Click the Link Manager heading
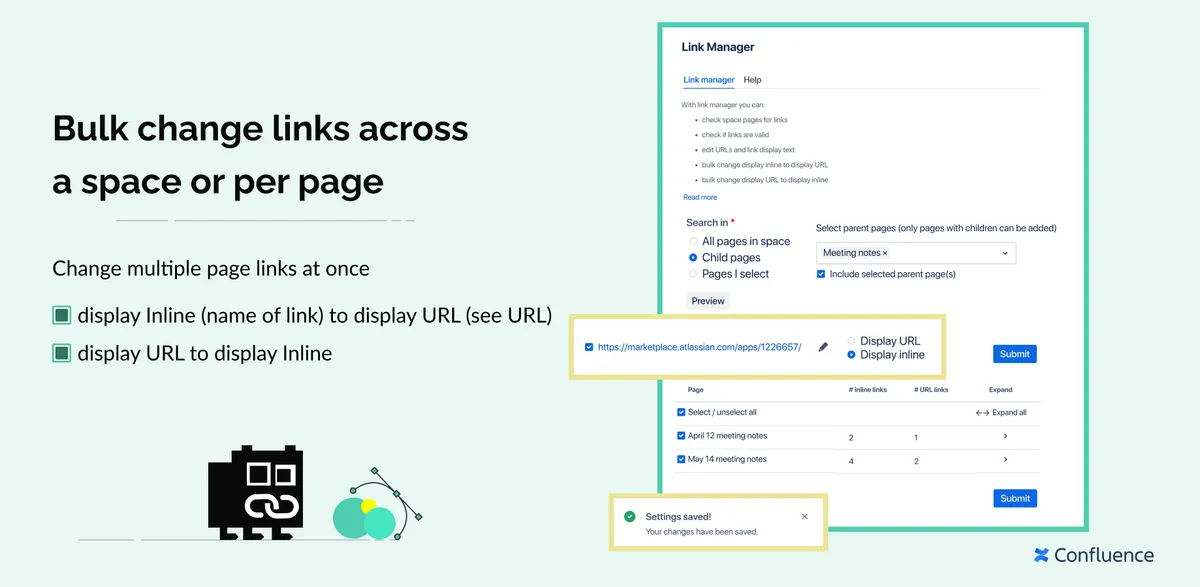The height and width of the screenshot is (587, 1200). [x=718, y=47]
